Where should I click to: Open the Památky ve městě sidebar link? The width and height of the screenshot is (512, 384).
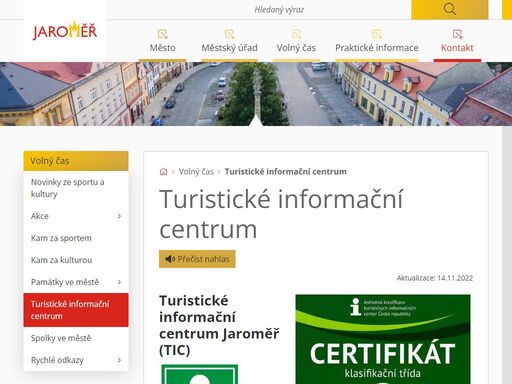click(65, 282)
